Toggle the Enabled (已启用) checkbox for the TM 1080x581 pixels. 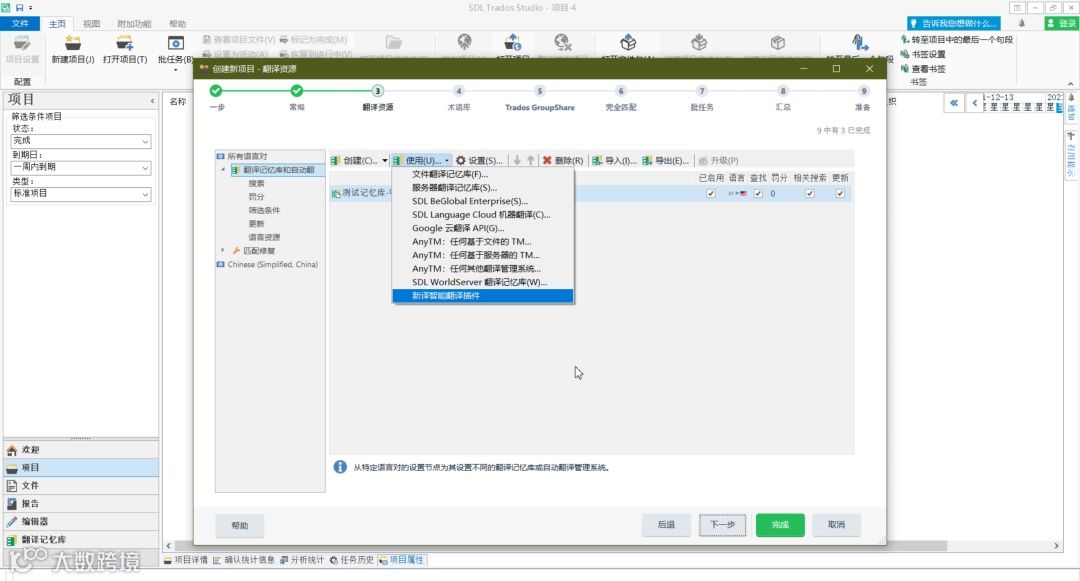coord(711,193)
